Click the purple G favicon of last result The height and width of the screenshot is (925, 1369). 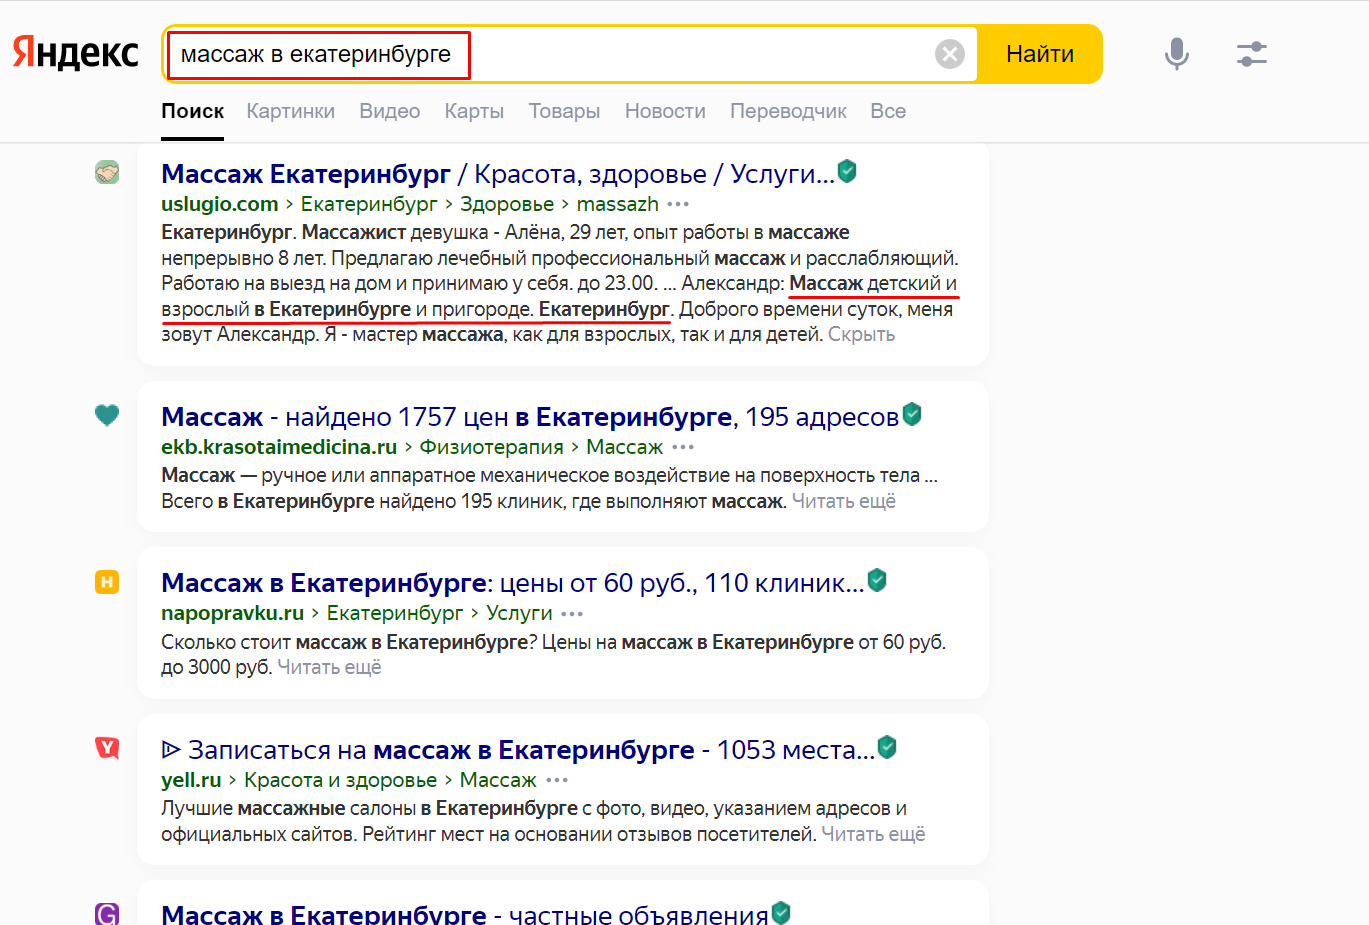click(107, 913)
